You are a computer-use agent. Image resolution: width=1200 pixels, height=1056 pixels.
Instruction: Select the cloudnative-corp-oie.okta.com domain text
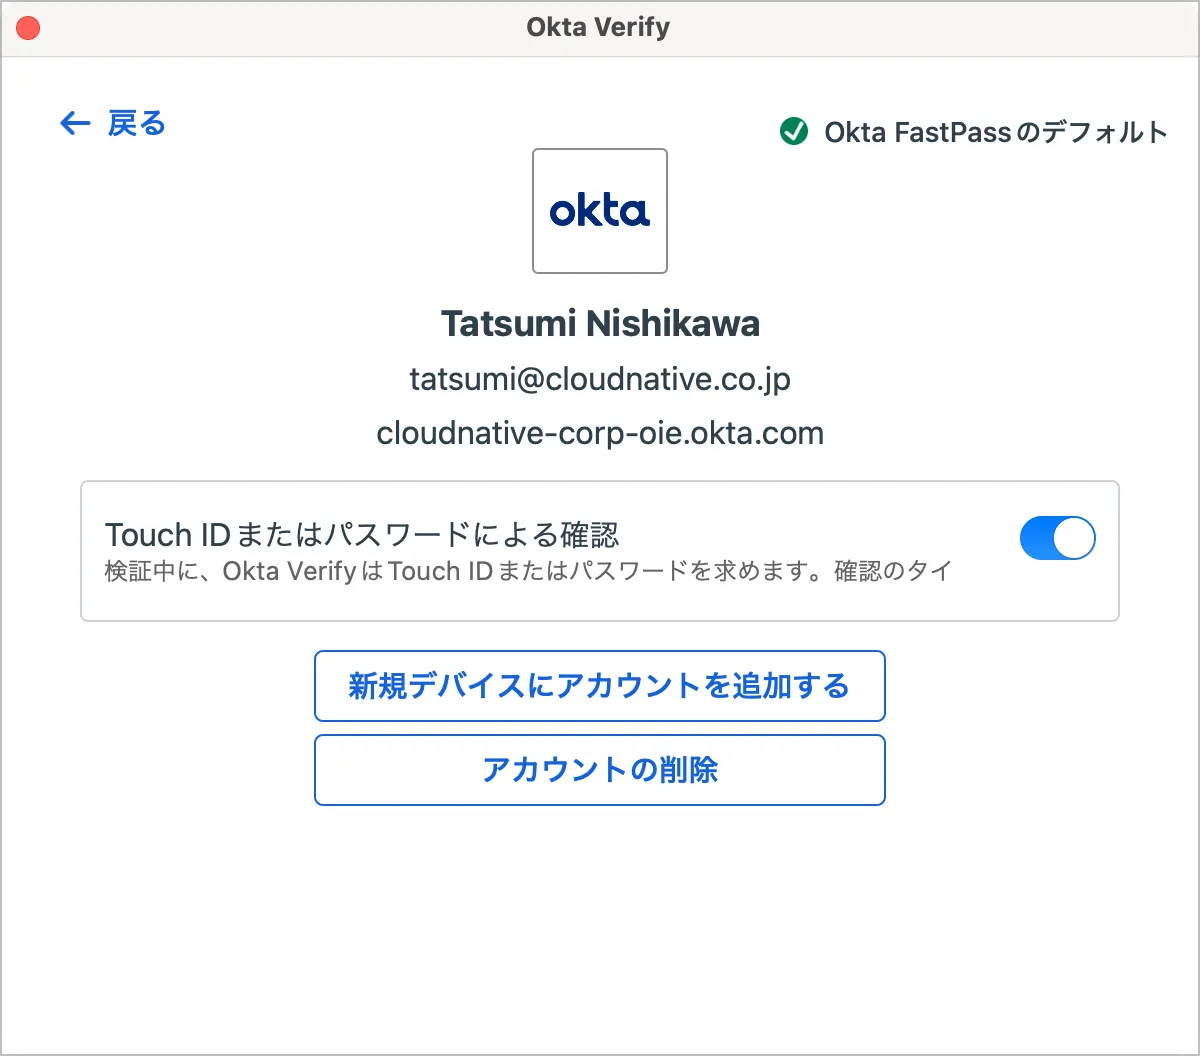coord(600,434)
